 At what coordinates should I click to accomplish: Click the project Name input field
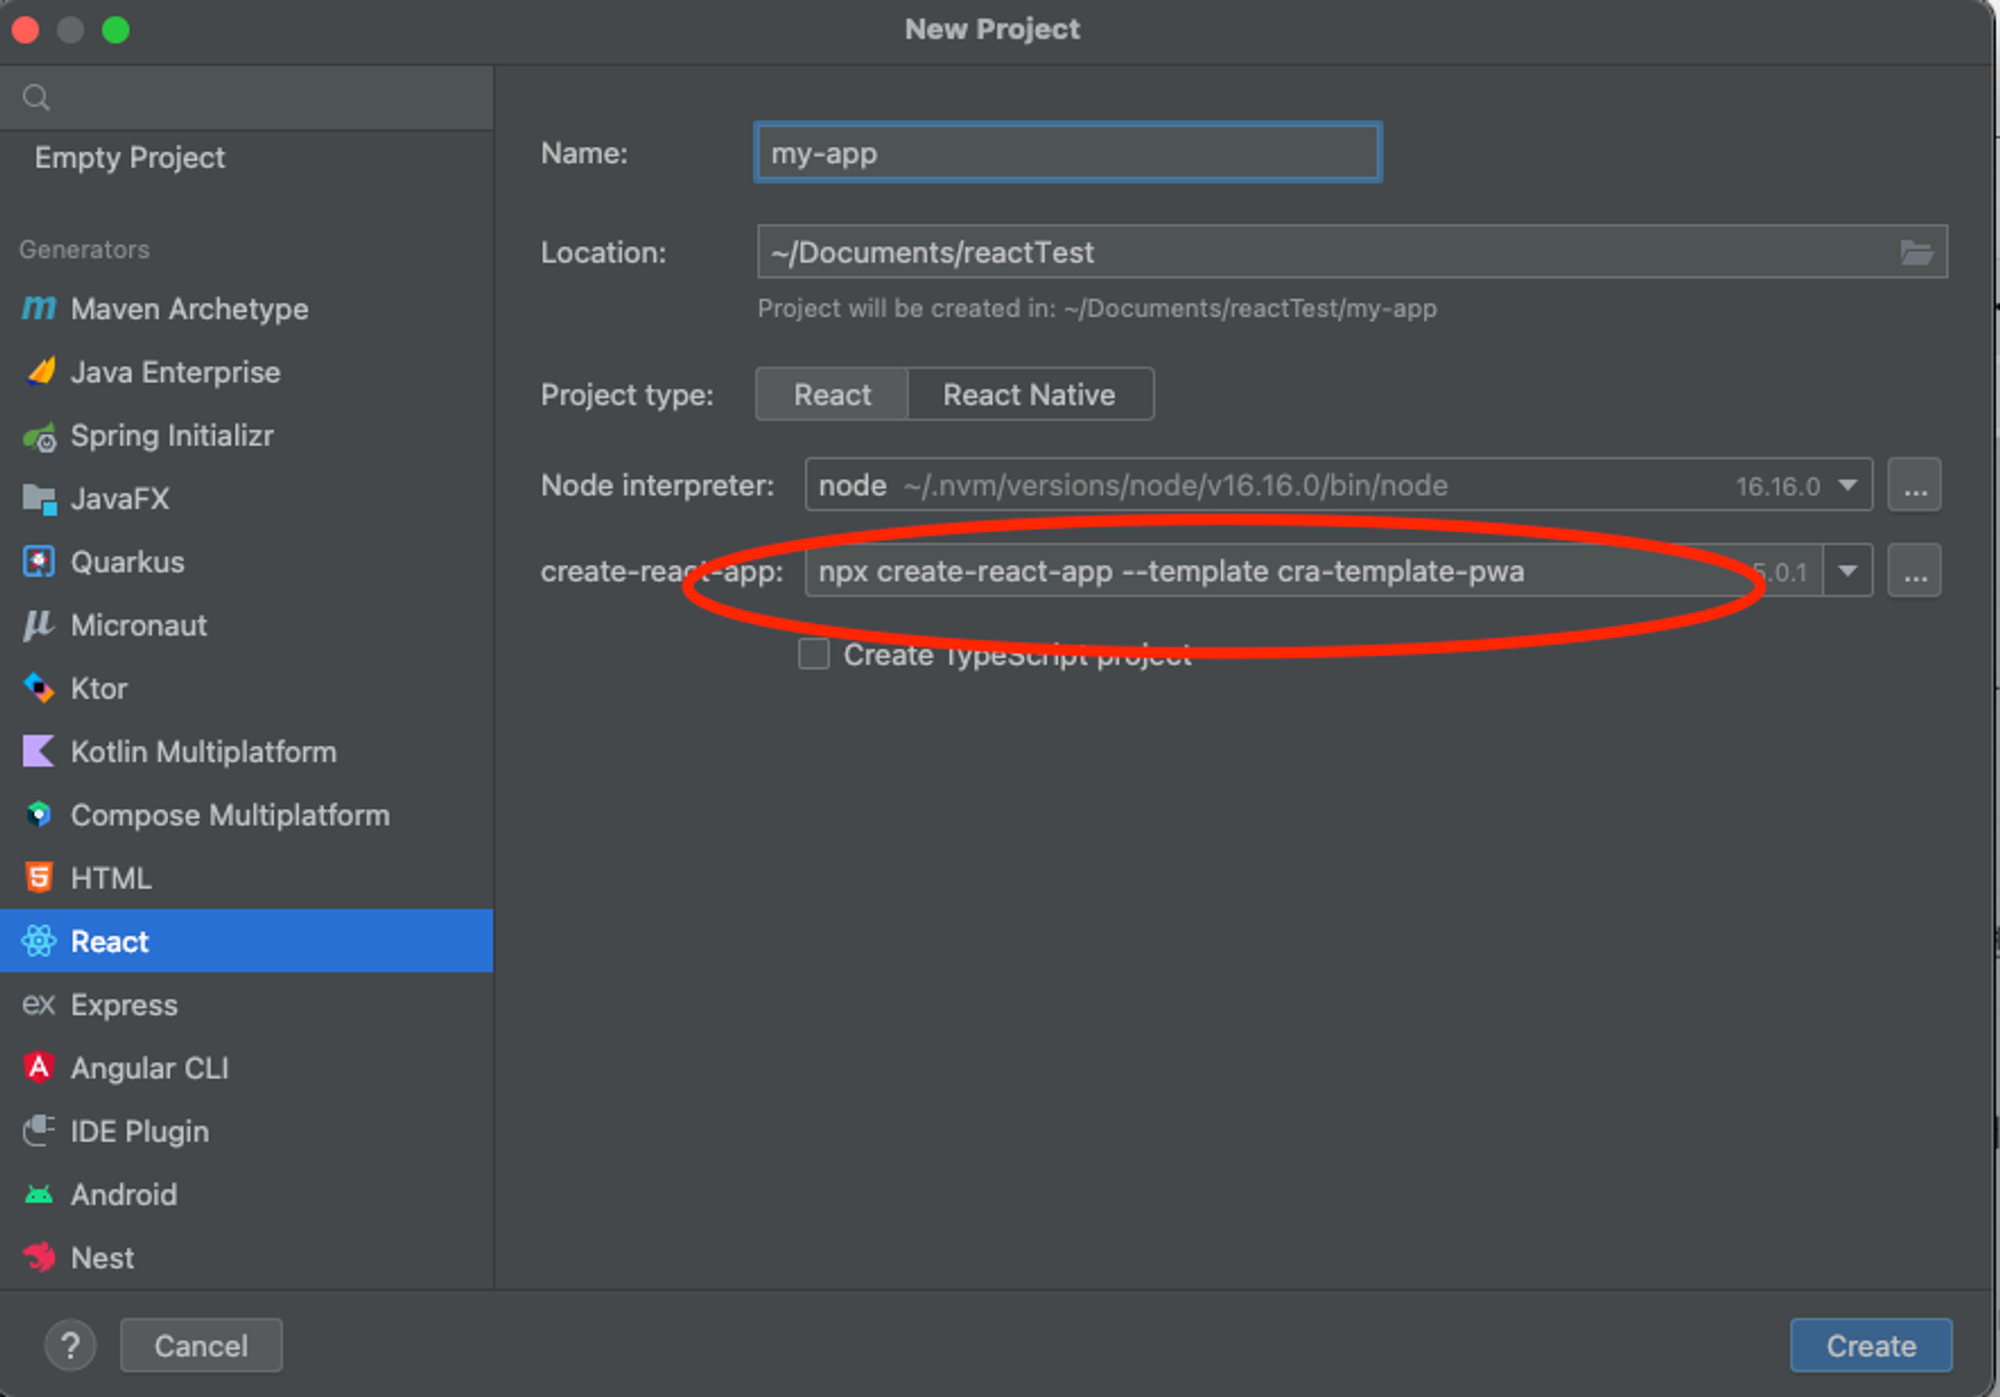pos(1067,153)
